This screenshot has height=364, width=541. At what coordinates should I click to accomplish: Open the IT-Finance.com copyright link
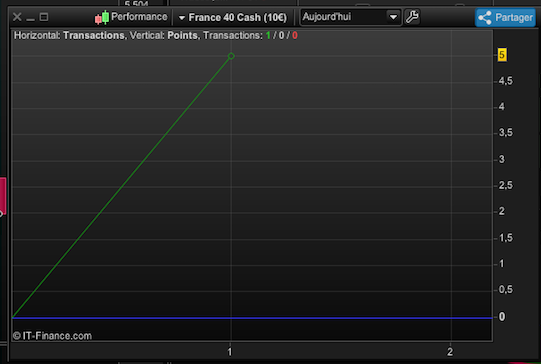pyautogui.click(x=52, y=336)
